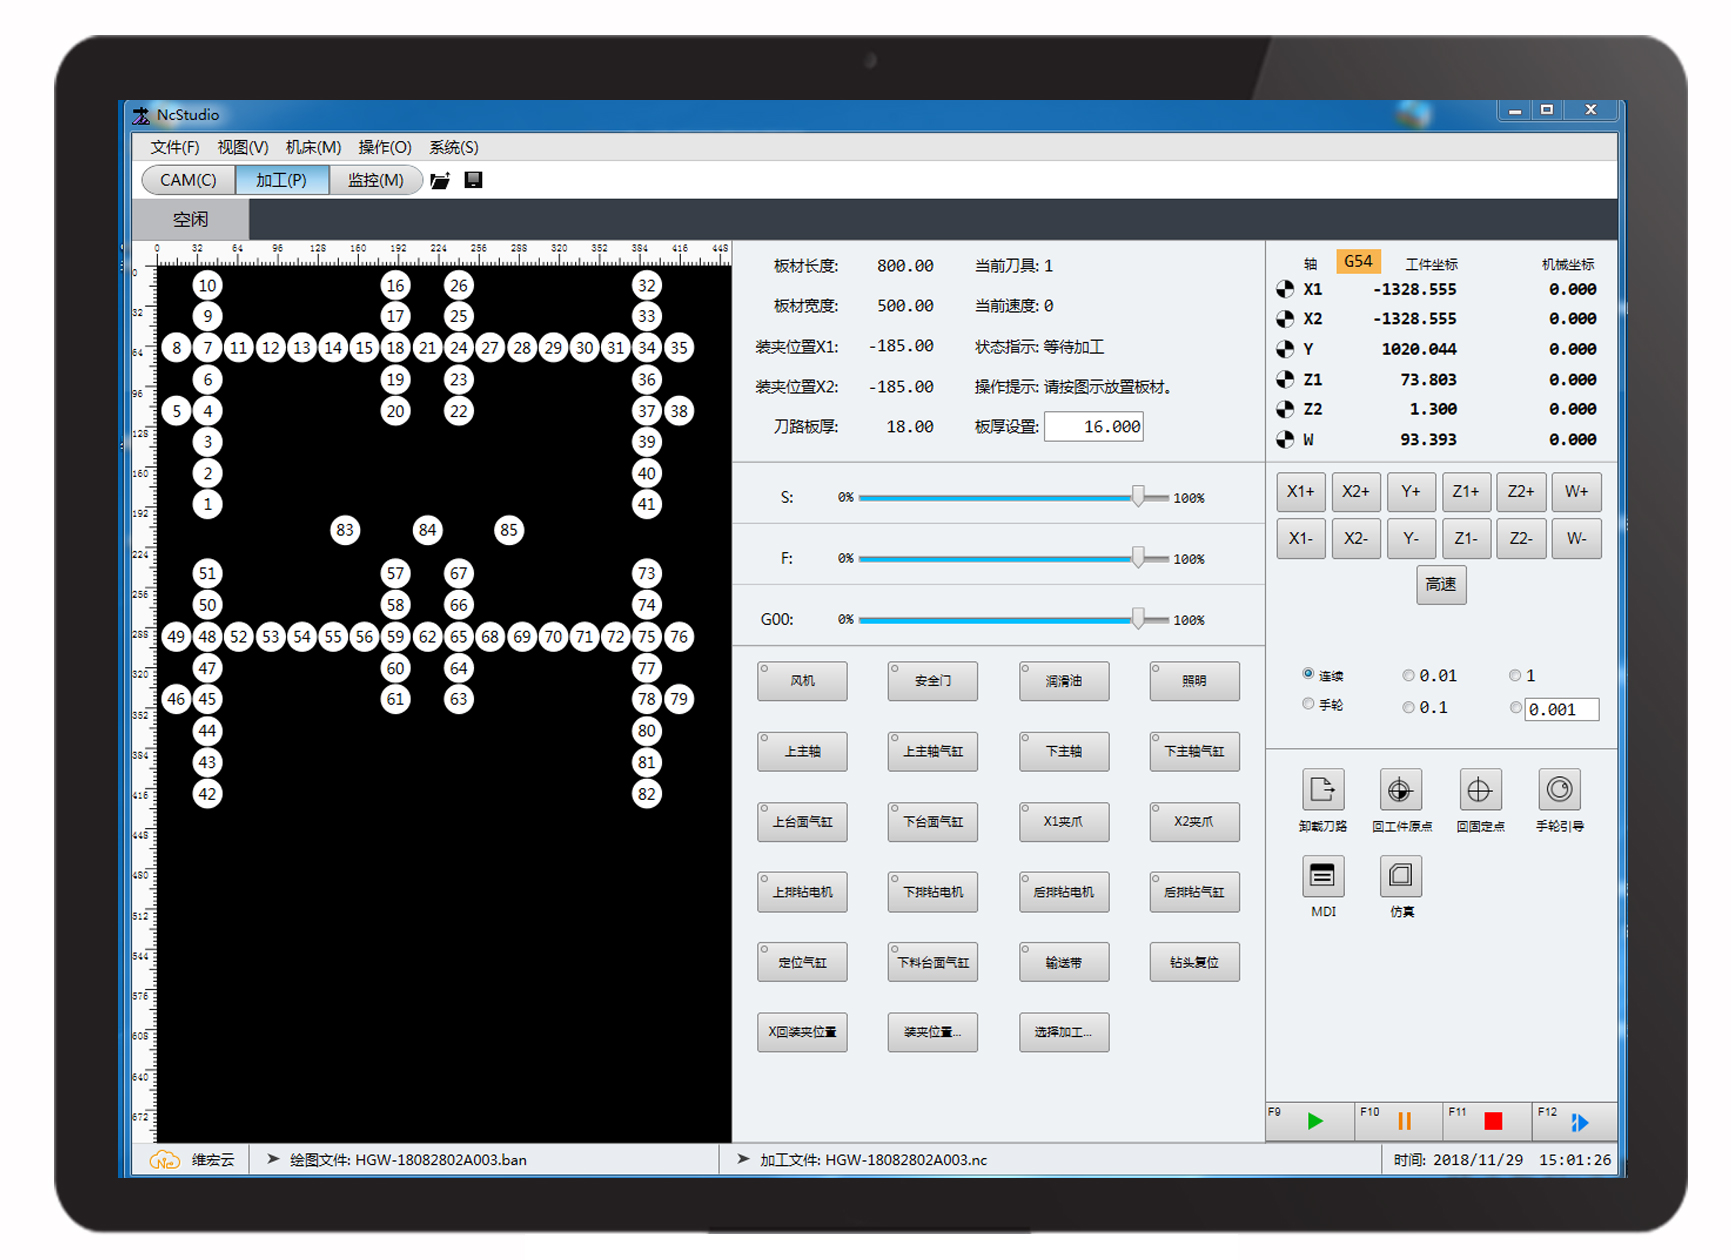Switch to the 监控(M) tab
This screenshot has width=1731, height=1260.
pos(375,180)
